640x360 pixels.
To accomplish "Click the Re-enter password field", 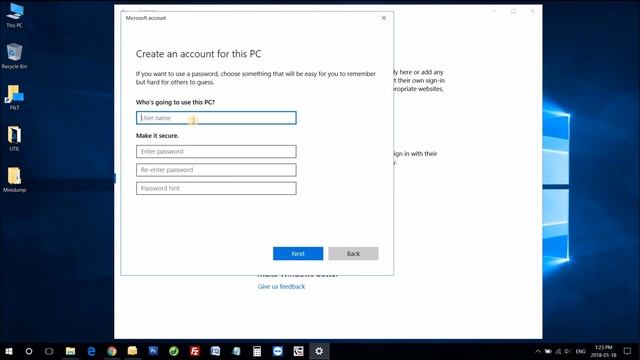I will tap(216, 170).
